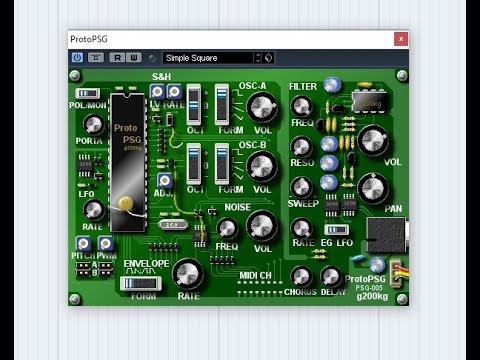The image size is (480, 360).
Task: Click the preset up/down stepper arrows
Action: (x=258, y=58)
